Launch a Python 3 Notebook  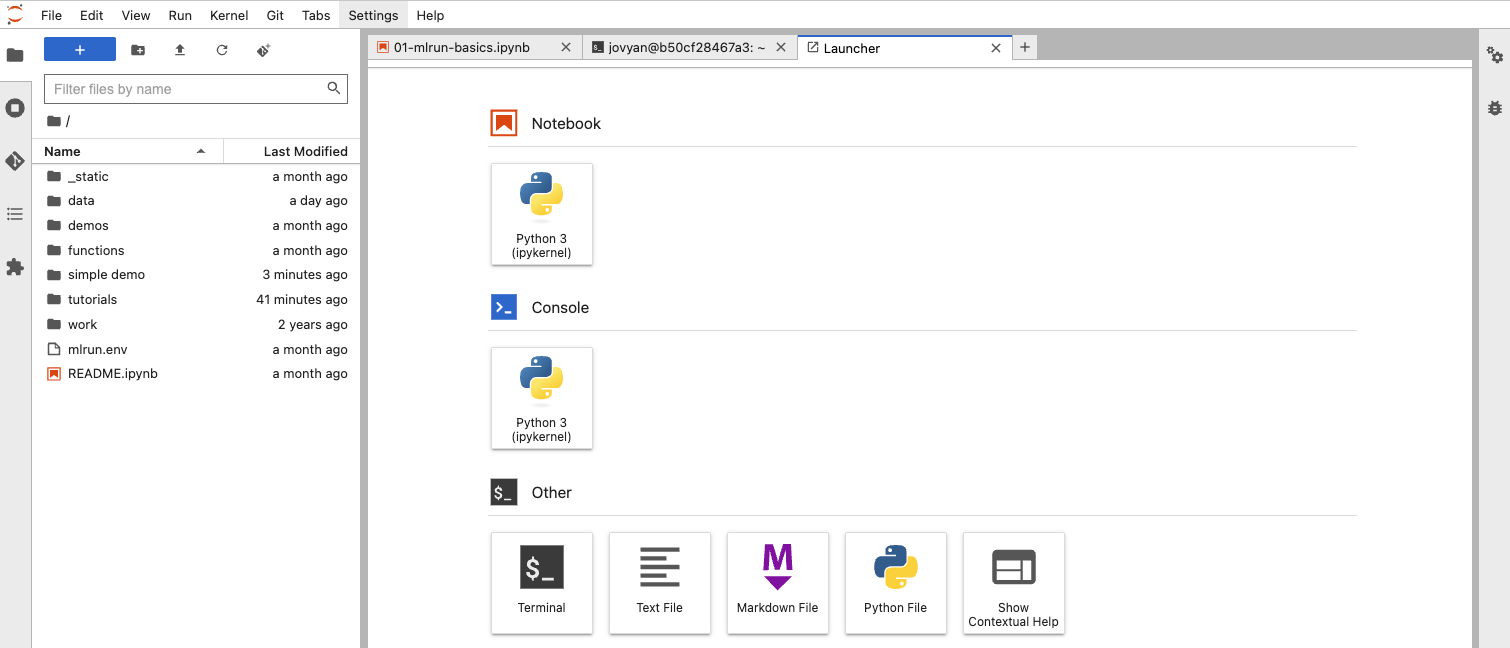click(x=542, y=214)
